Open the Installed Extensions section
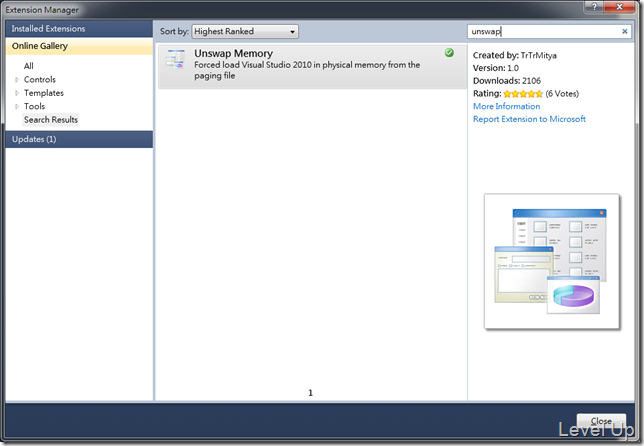Screen dimensions: 644x446 tap(79, 29)
